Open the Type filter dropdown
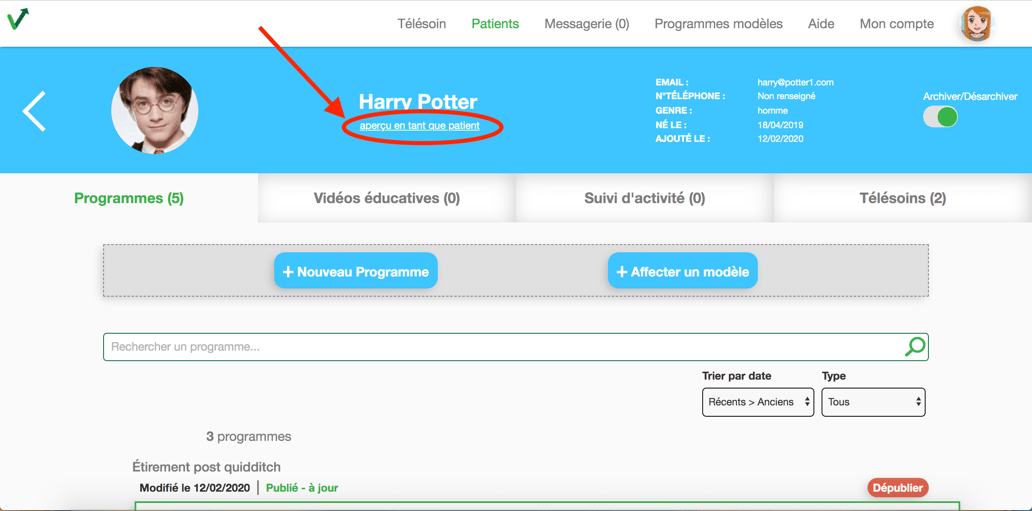 [x=873, y=402]
